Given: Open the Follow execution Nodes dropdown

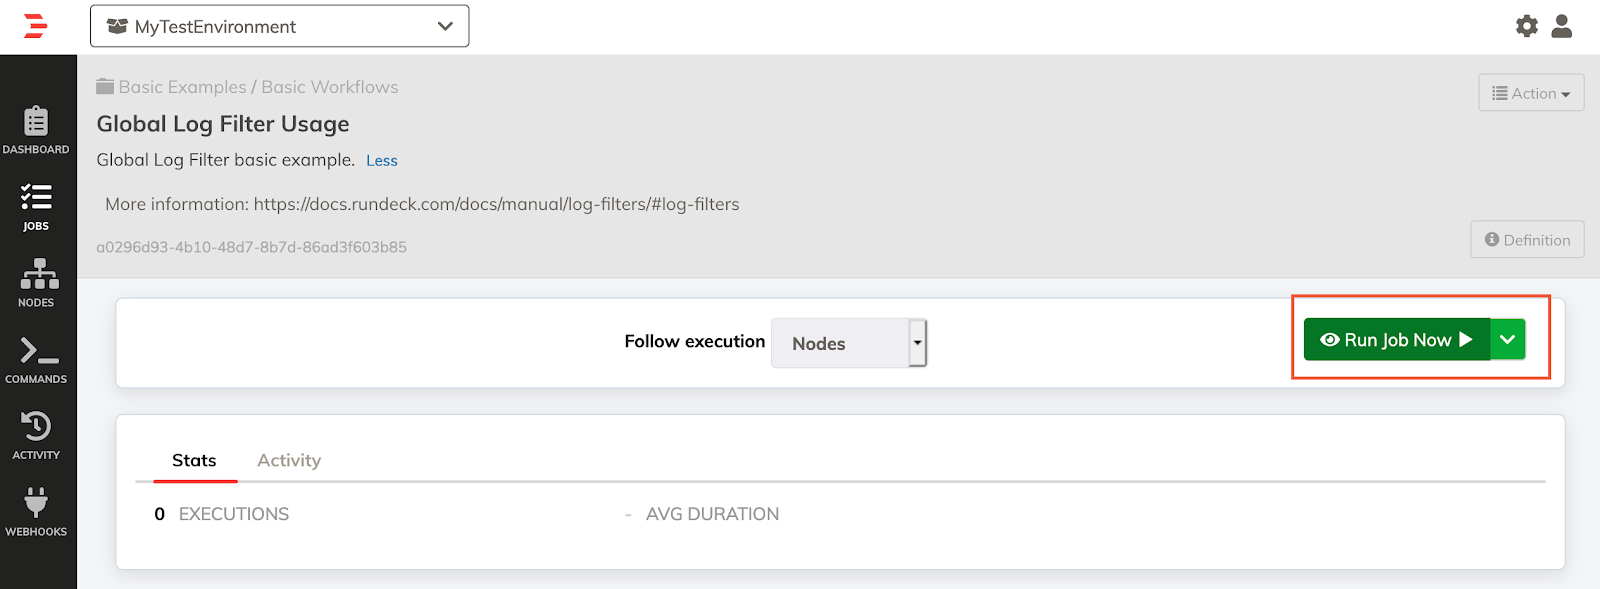Looking at the screenshot, I should pos(849,343).
